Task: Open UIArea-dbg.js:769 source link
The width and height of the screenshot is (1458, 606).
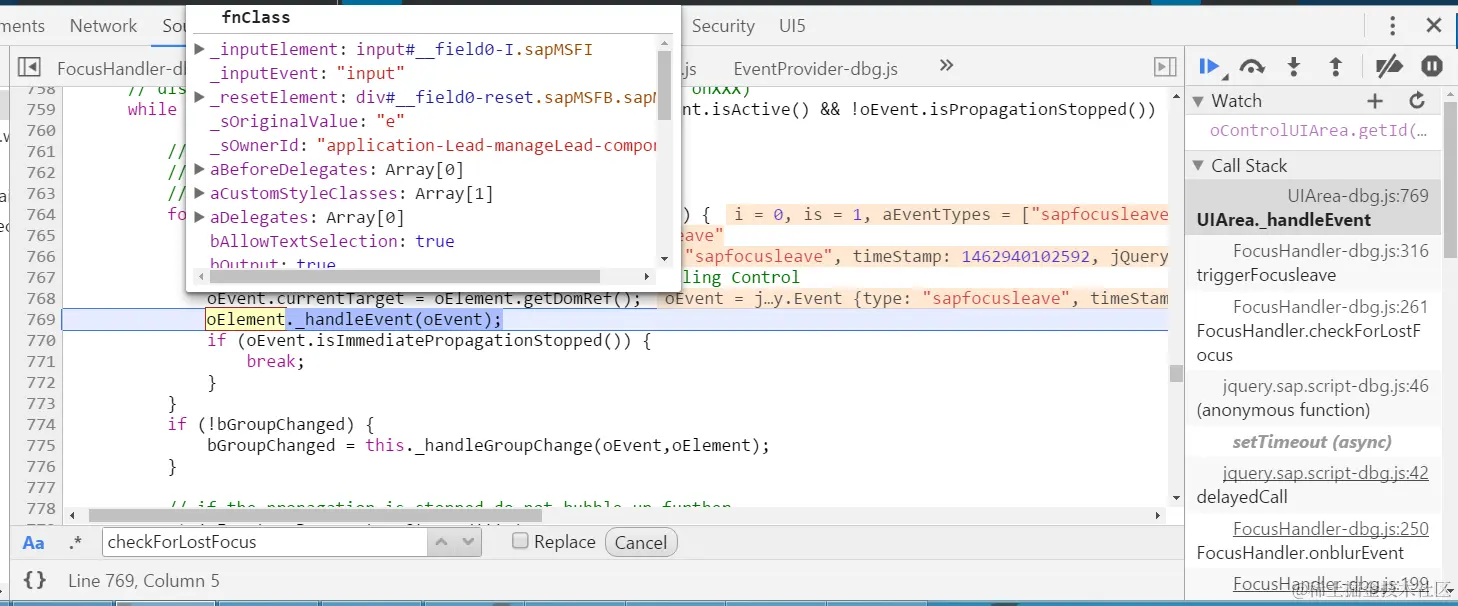Action: pyautogui.click(x=1358, y=196)
